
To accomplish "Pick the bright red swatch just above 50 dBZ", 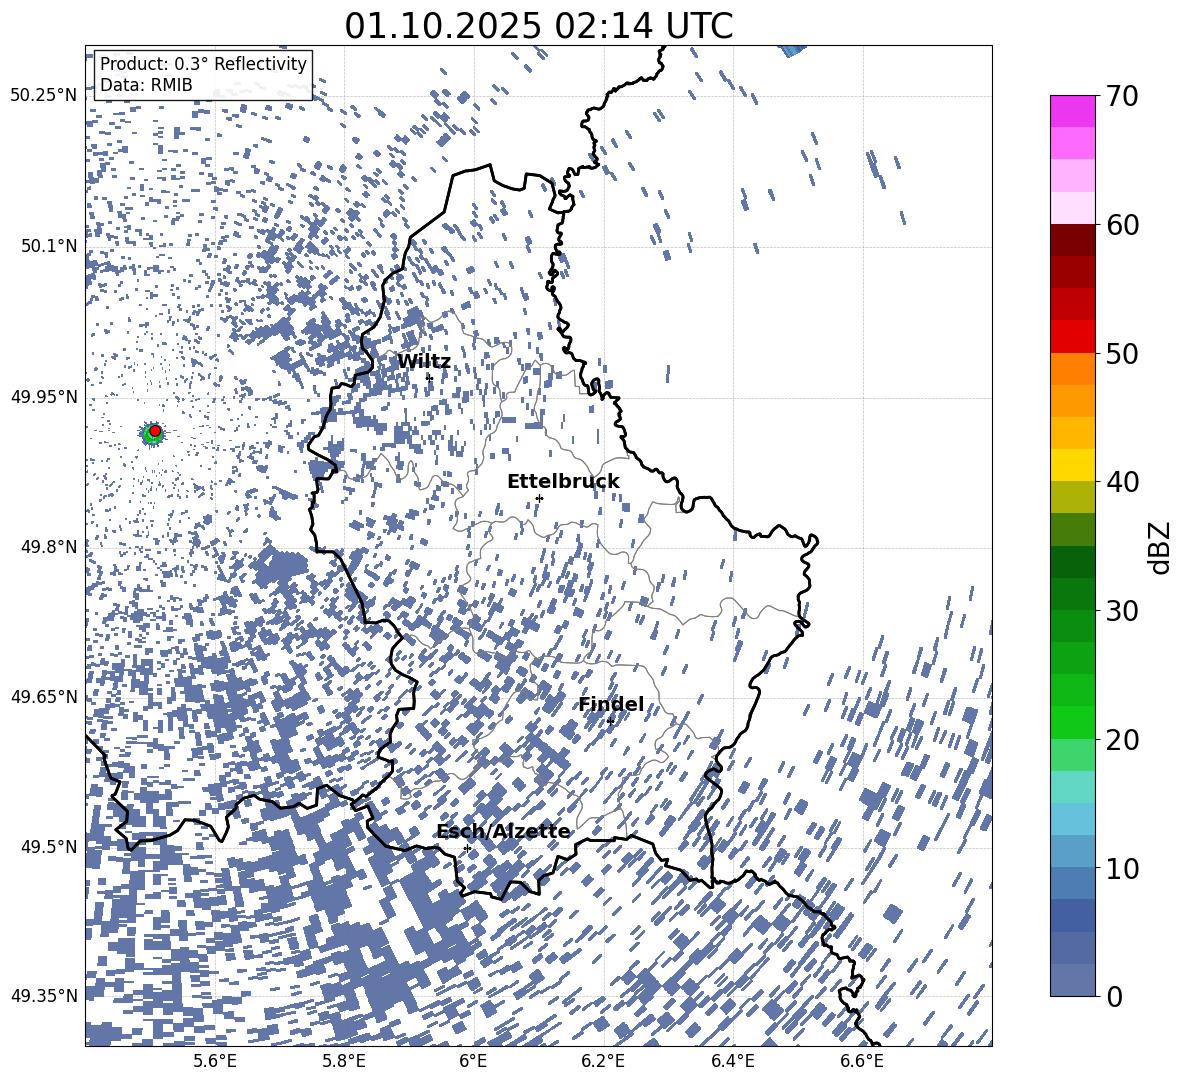I will [1073, 336].
